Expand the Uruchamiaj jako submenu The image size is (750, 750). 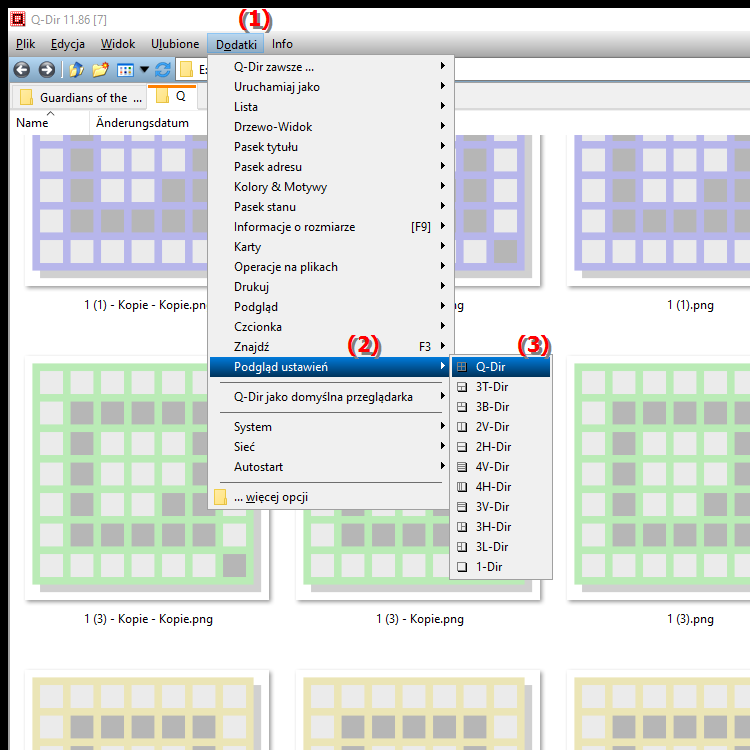[x=331, y=87]
